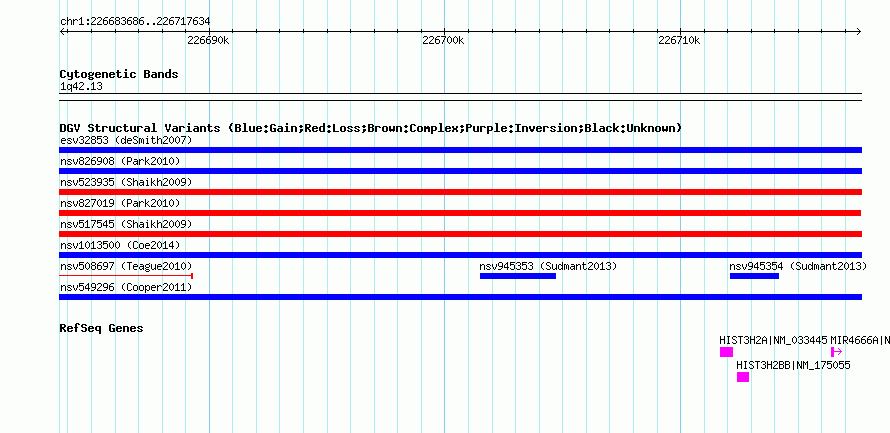
Task: Select the blue bar under nsv1013500
Action: (x=460, y=255)
